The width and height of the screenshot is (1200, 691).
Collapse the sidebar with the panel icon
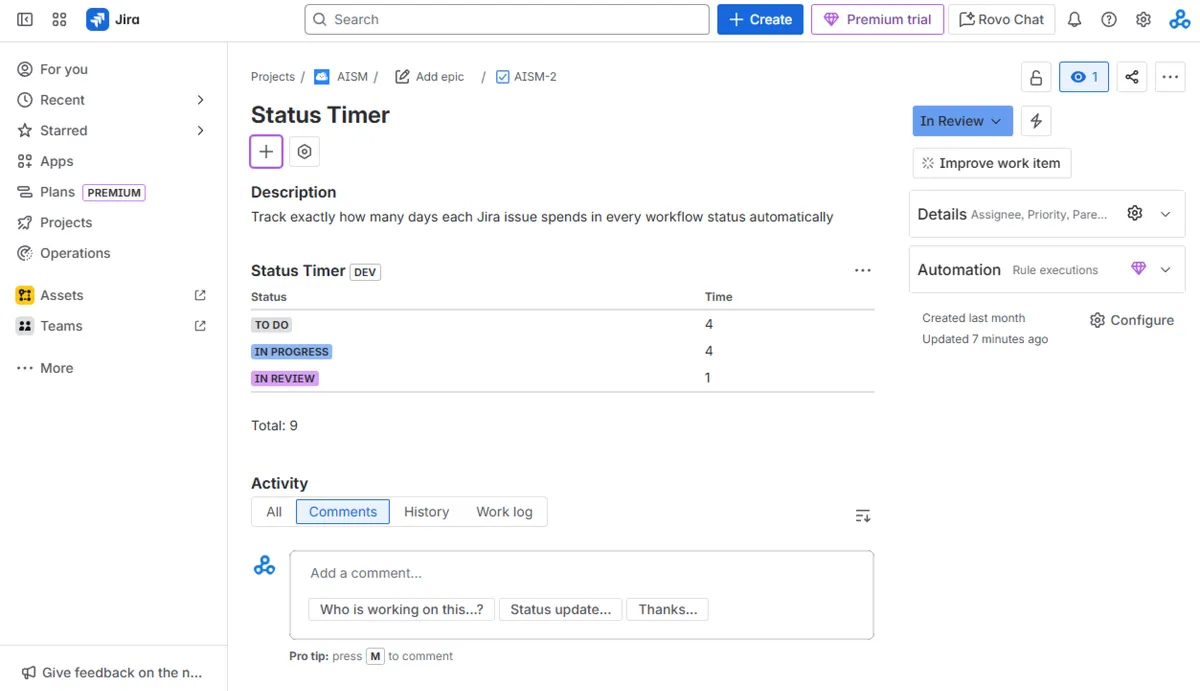point(25,19)
